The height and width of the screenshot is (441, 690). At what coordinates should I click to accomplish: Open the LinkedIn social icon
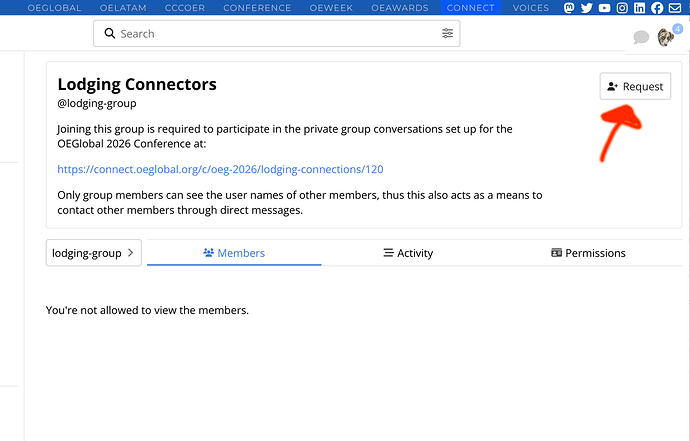point(639,7)
